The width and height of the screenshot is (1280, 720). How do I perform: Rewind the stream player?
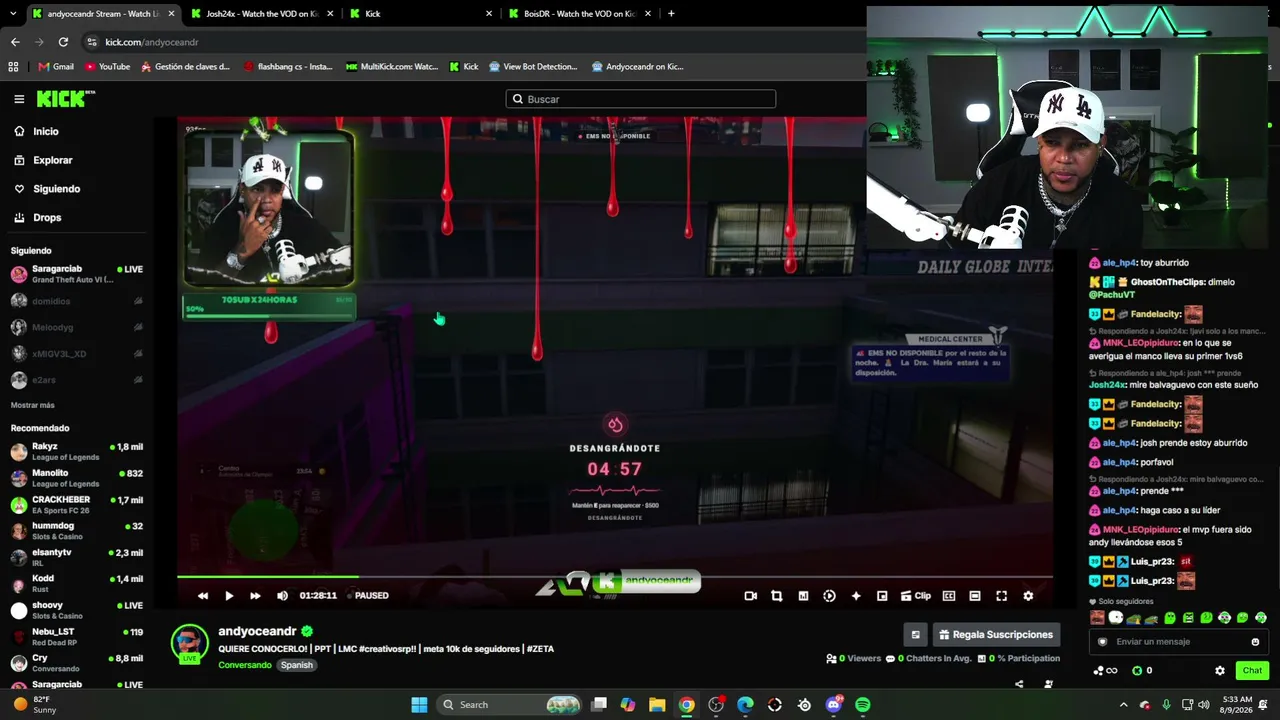tap(203, 596)
